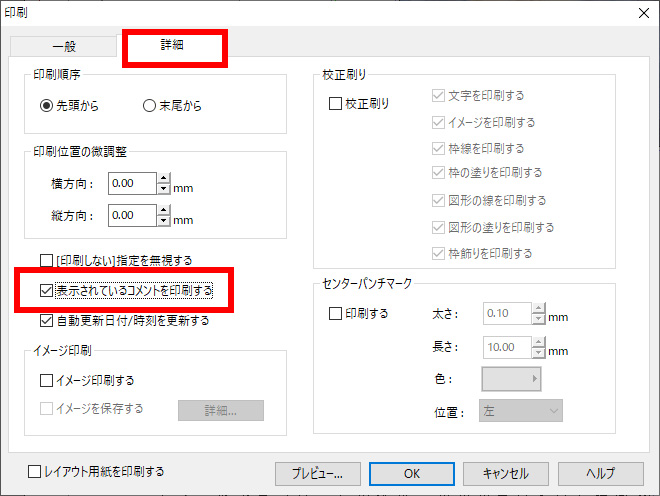Open the 位置 dropdown showing 左
The width and height of the screenshot is (660, 496).
click(521, 411)
